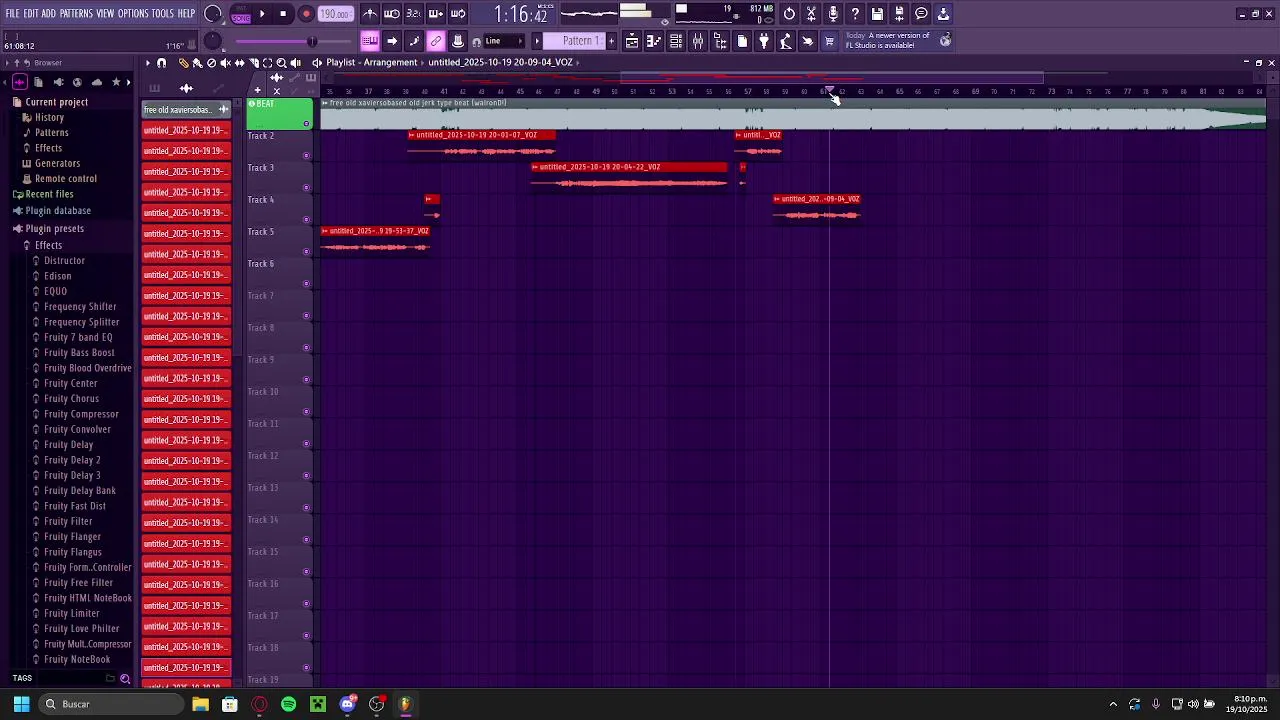Click the Buscar taskbar search box
The width and height of the screenshot is (1280, 720).
click(x=110, y=704)
